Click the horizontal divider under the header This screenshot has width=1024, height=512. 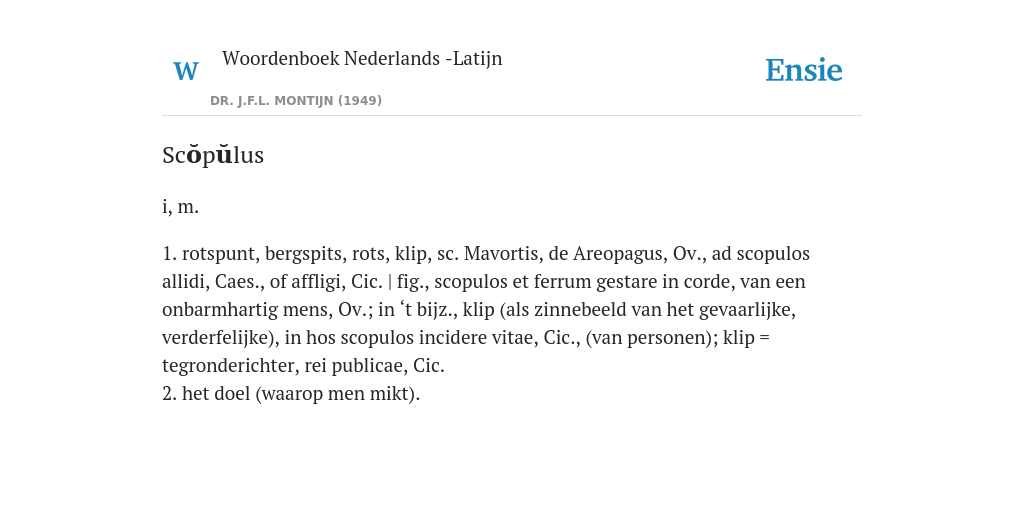pos(512,116)
